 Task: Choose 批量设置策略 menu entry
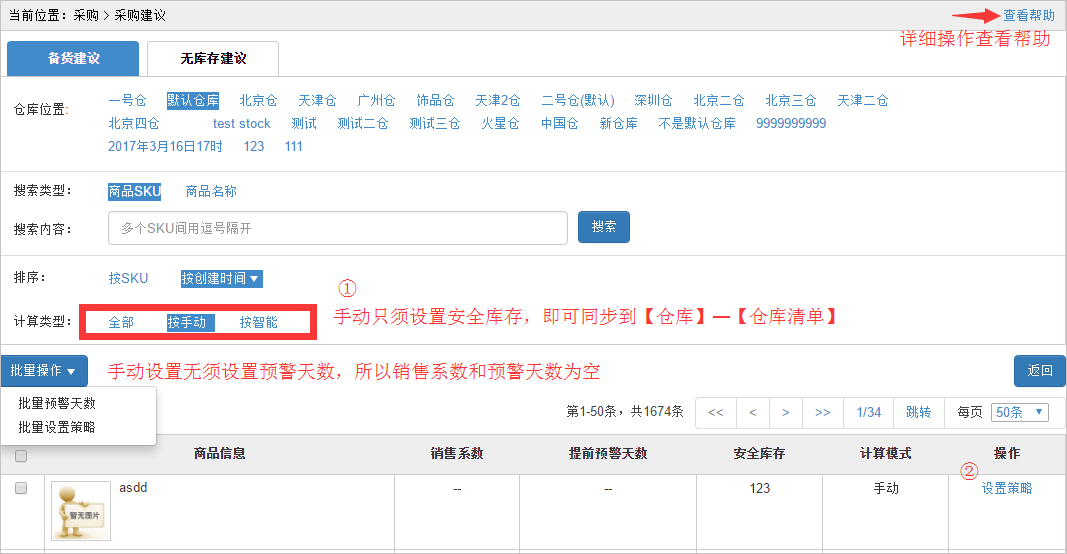point(57,427)
